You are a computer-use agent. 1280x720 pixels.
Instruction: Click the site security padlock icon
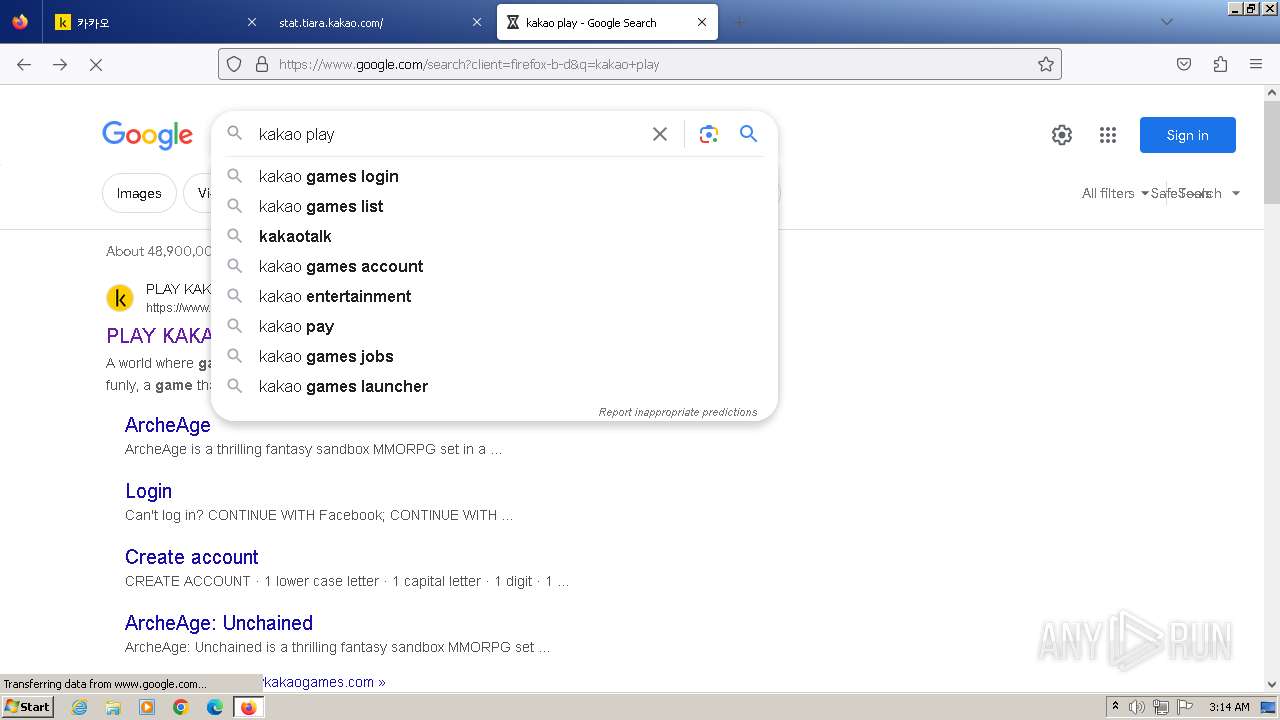262,64
